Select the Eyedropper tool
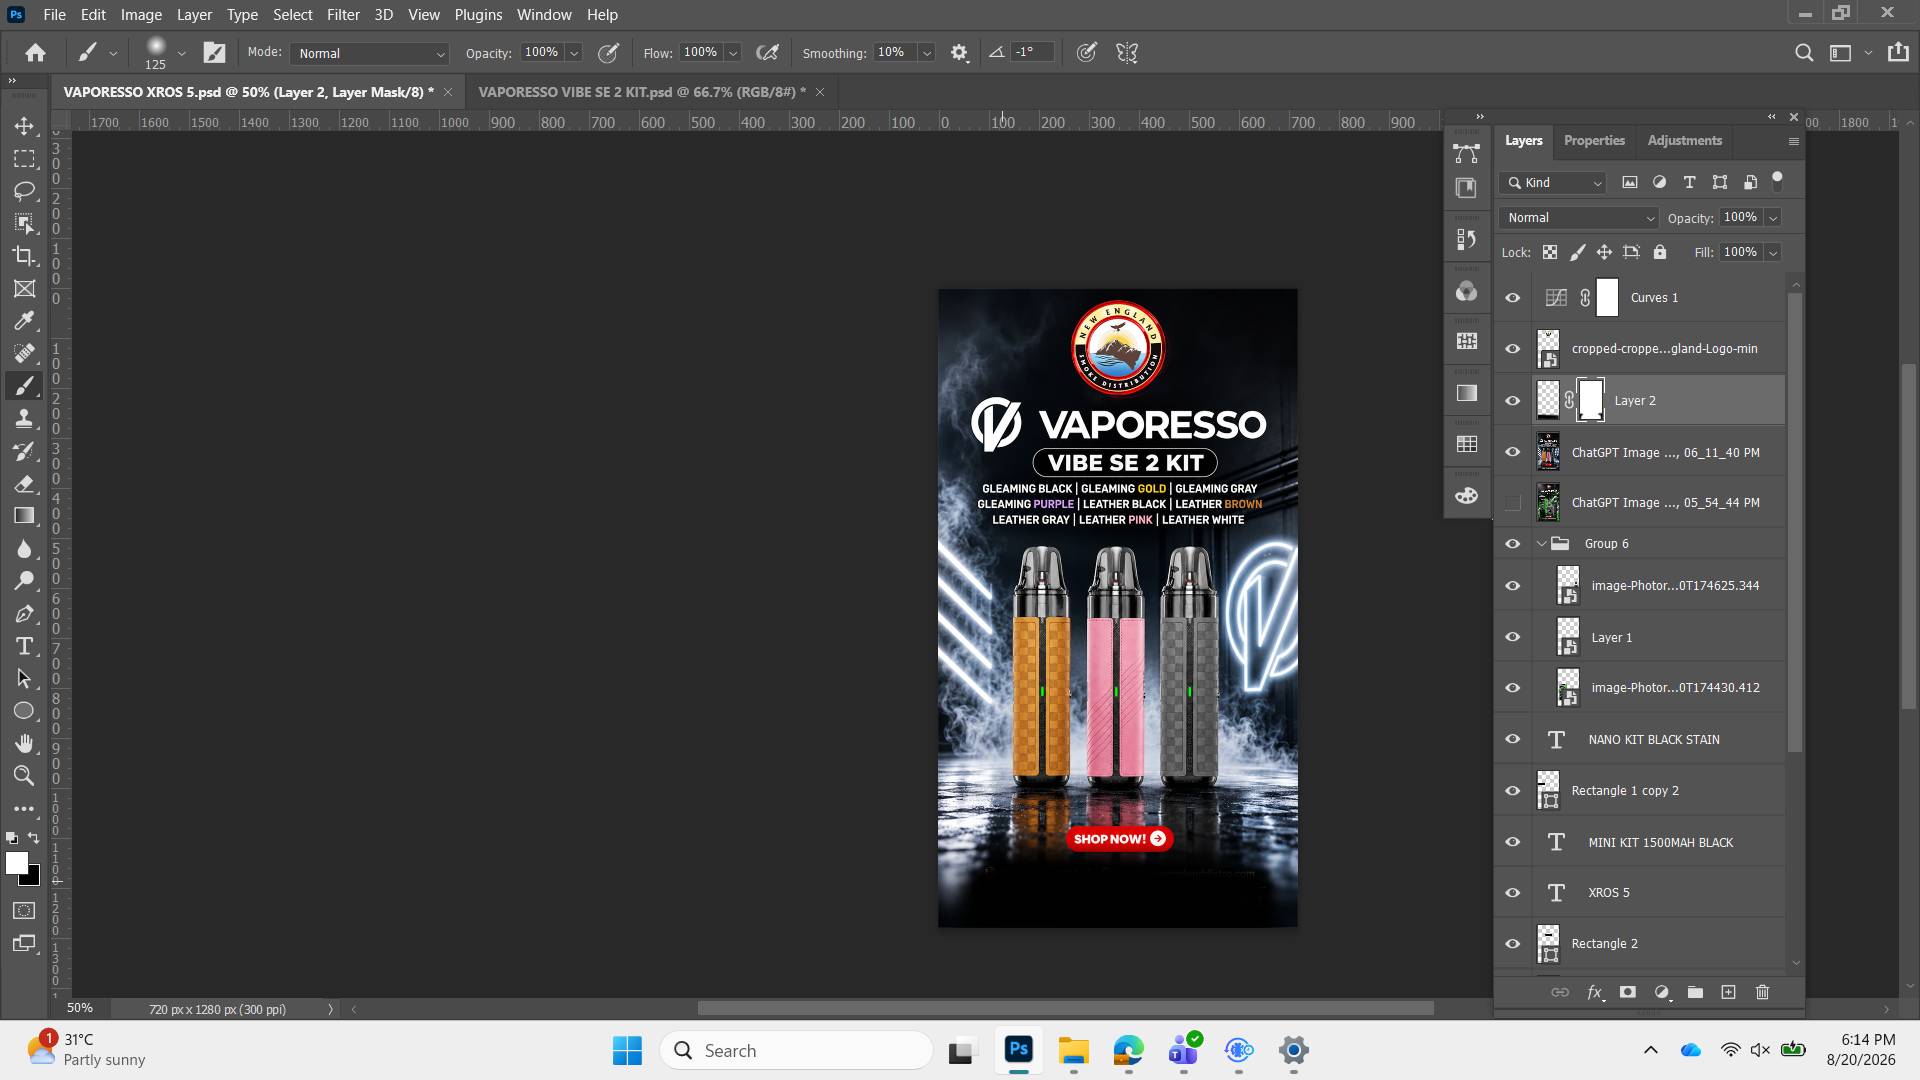Viewport: 1920px width, 1080px height. [24, 321]
